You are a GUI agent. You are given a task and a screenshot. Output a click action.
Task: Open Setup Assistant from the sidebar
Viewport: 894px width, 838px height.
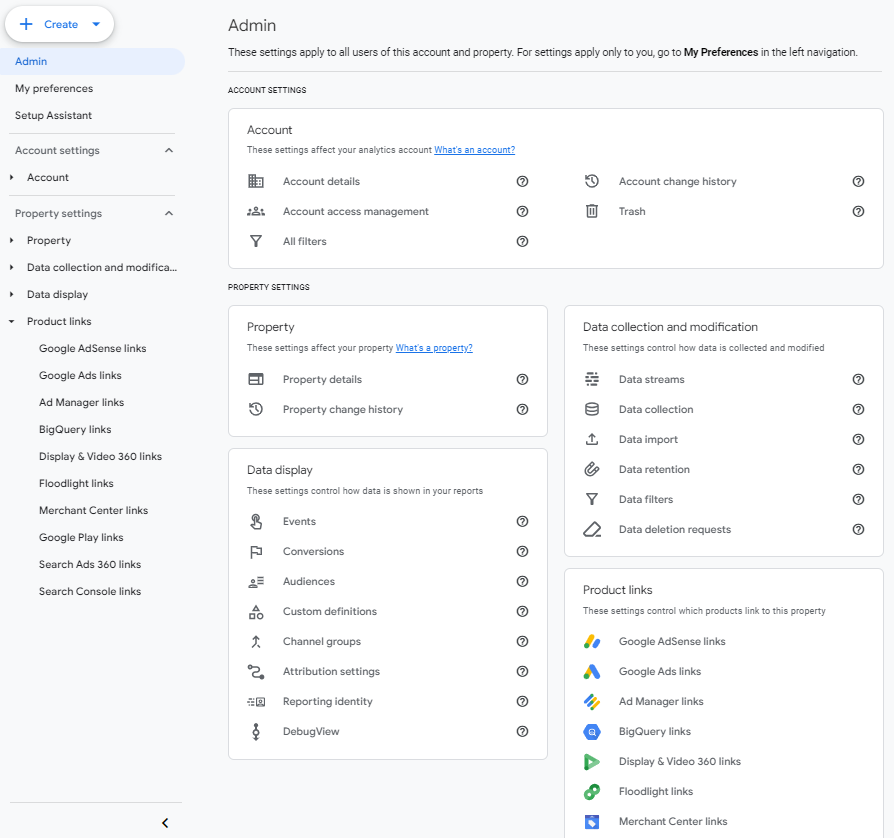[53, 115]
